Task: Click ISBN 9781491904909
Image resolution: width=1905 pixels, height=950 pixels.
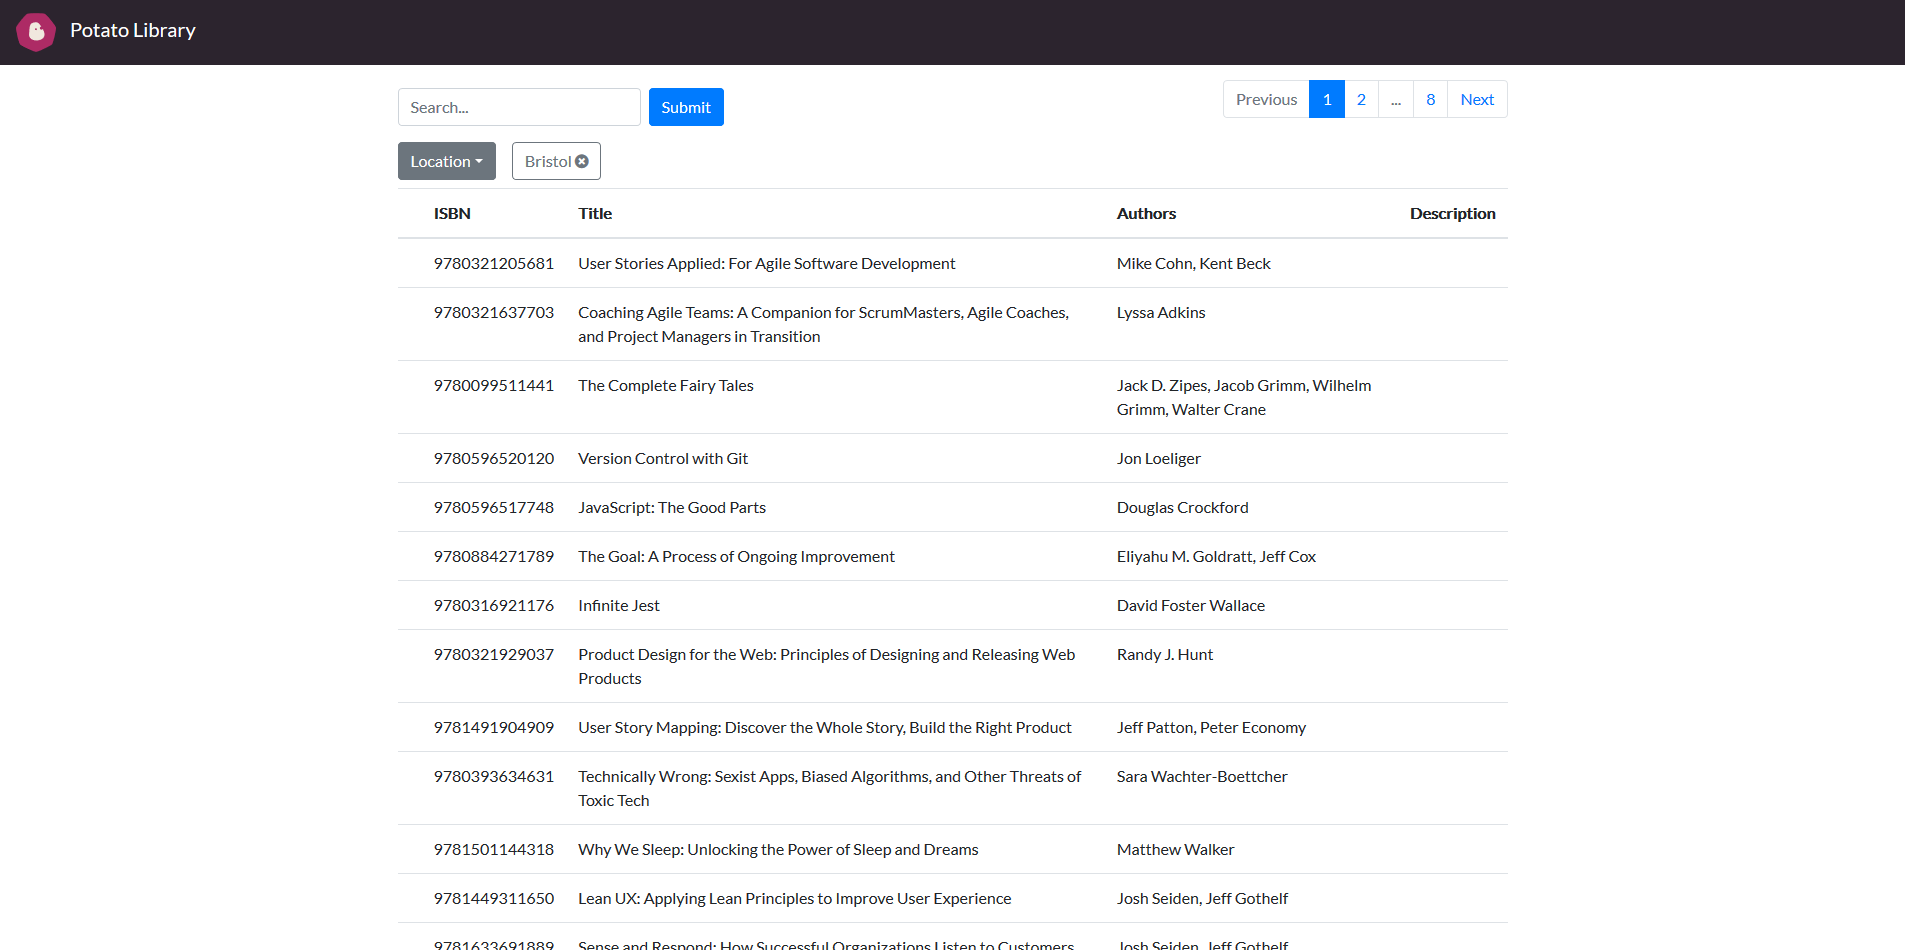Action: [x=494, y=727]
